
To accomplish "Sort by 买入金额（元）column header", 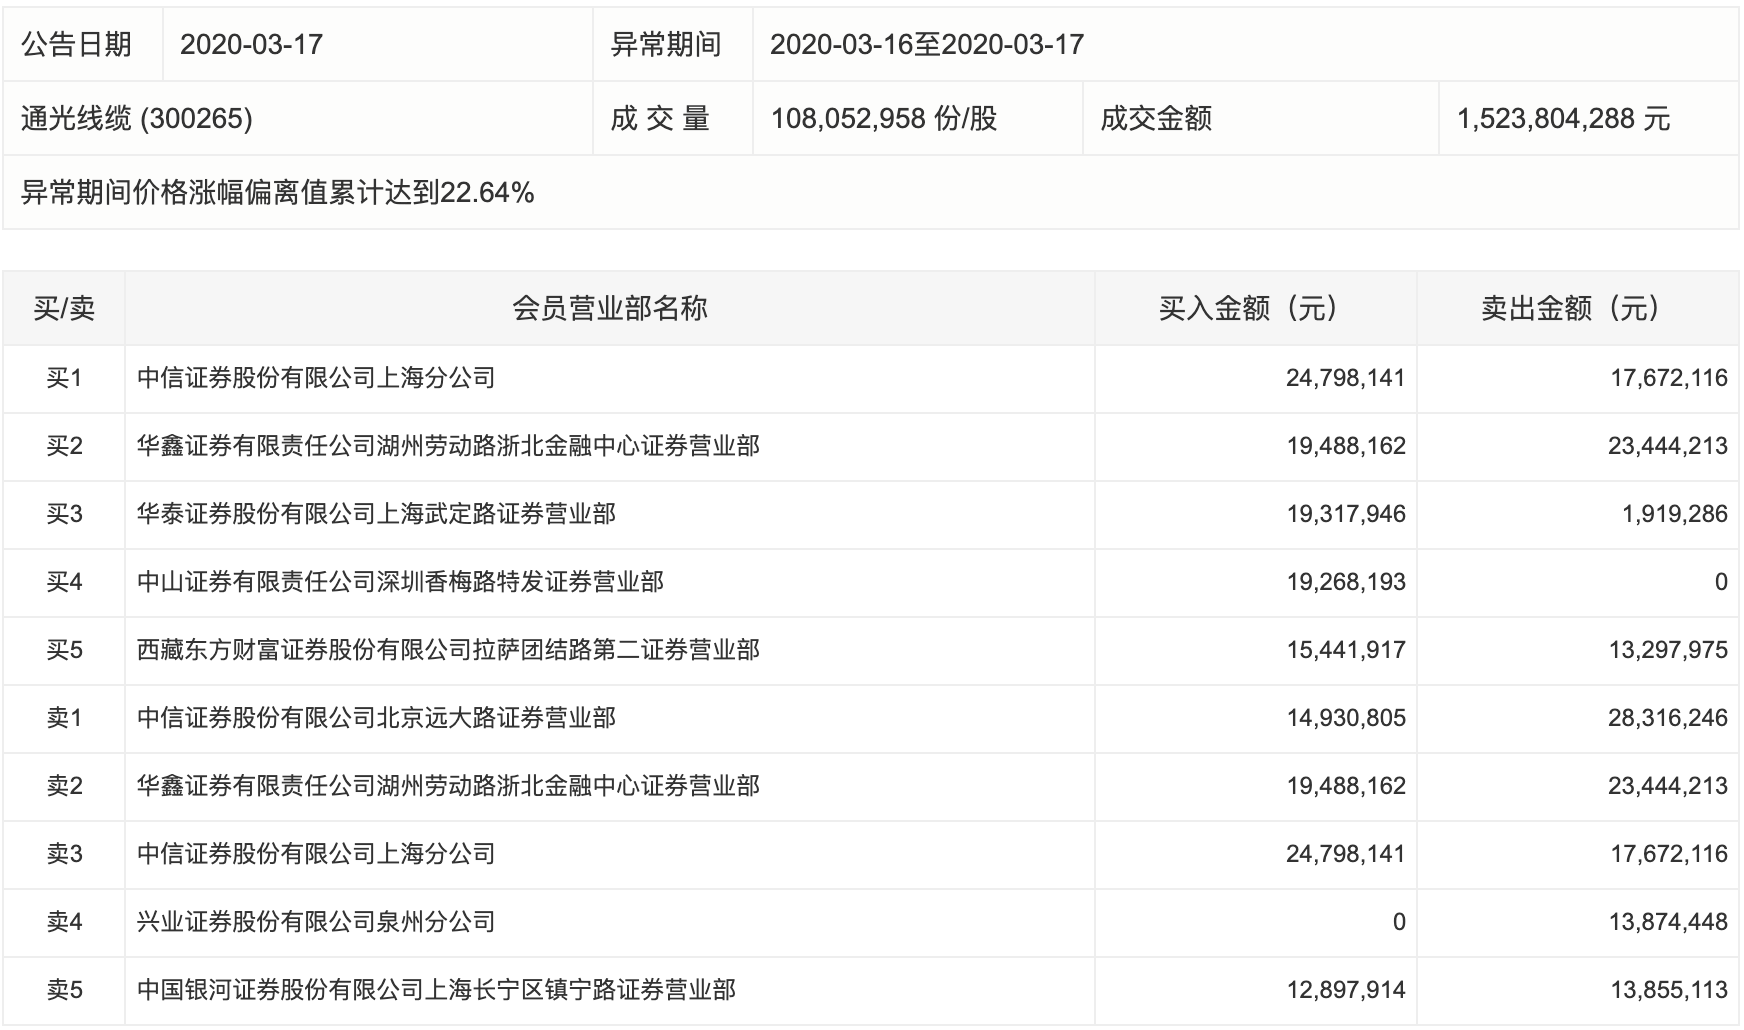I will coord(1255,308).
